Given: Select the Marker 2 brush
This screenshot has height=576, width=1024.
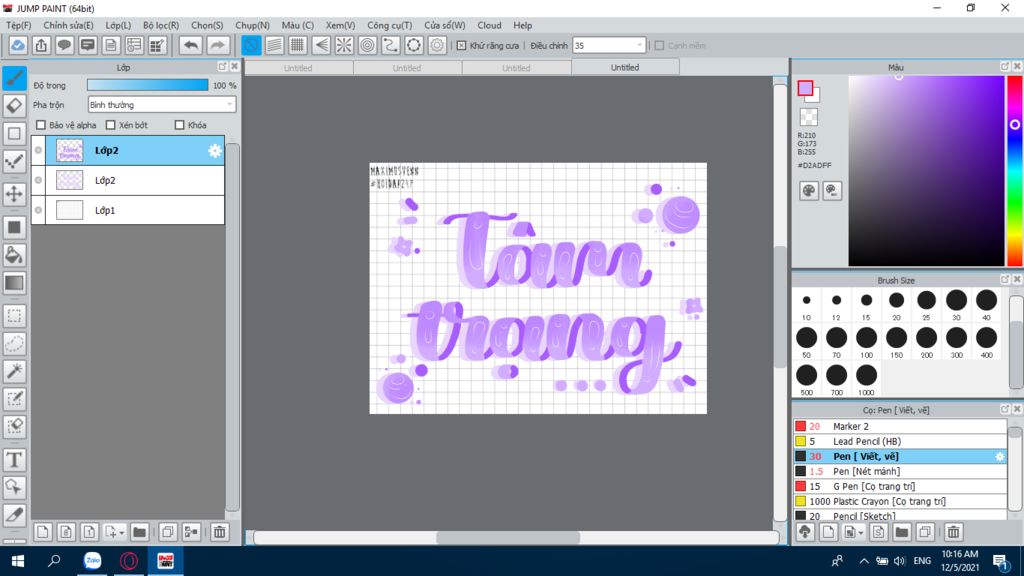Looking at the screenshot, I should [900, 426].
